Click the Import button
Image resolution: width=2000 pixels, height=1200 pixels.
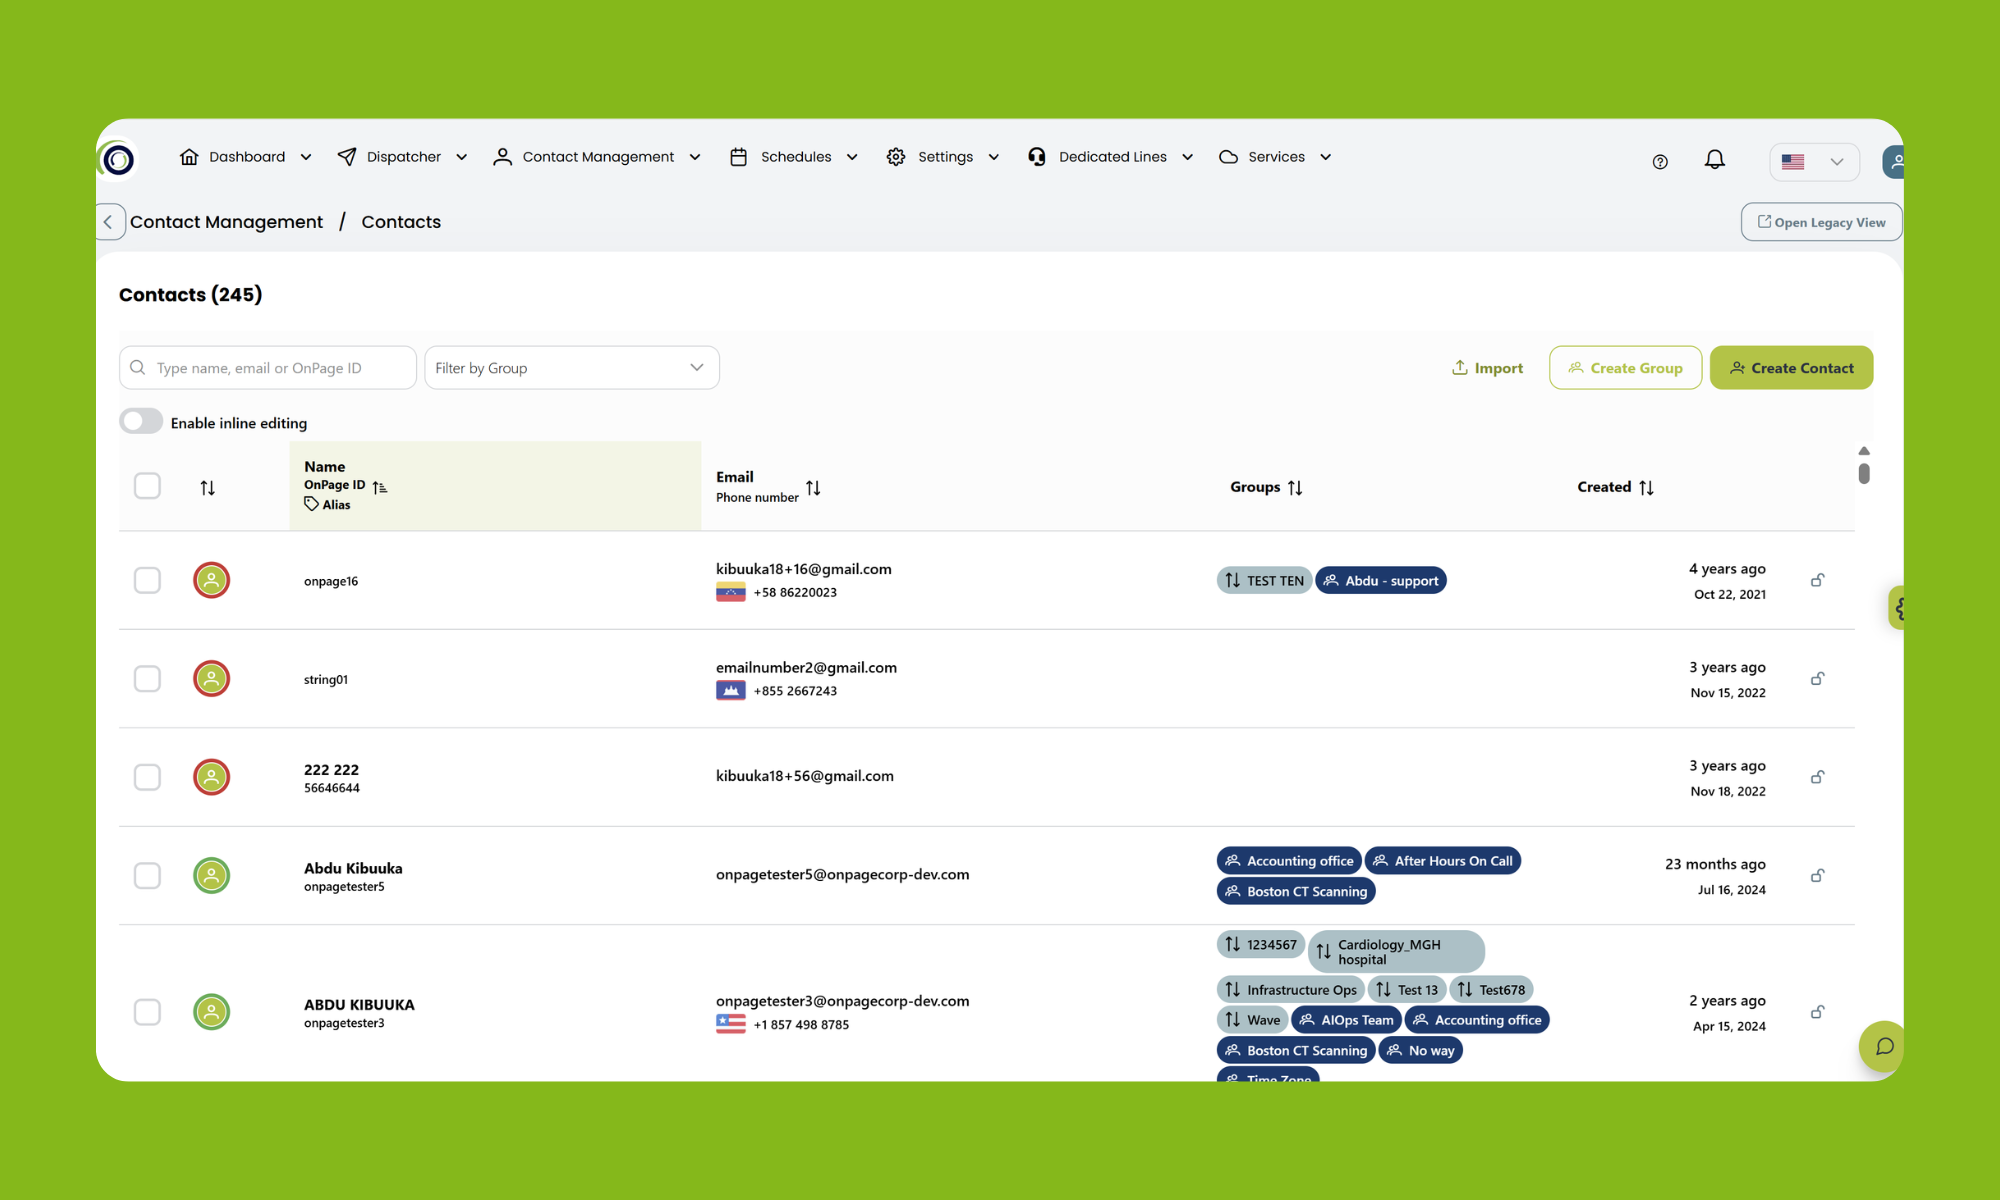click(x=1487, y=368)
